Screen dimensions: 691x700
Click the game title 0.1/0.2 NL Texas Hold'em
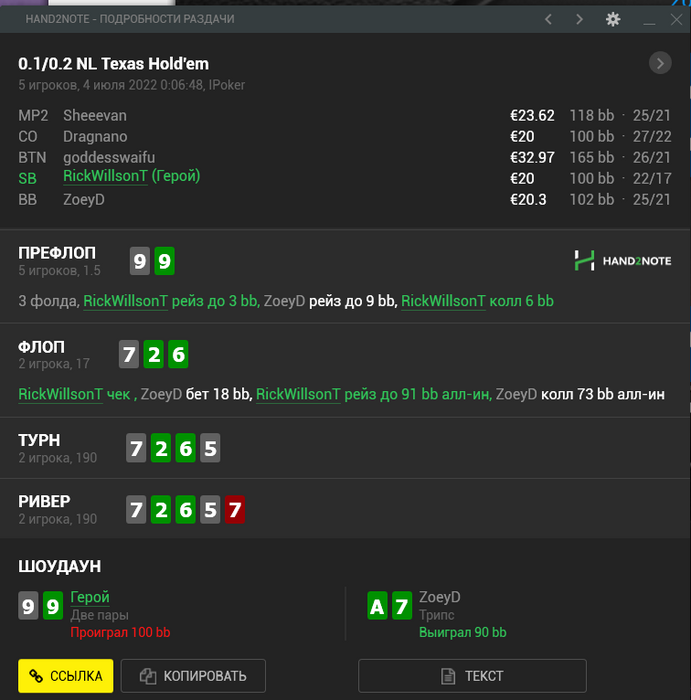click(x=113, y=64)
